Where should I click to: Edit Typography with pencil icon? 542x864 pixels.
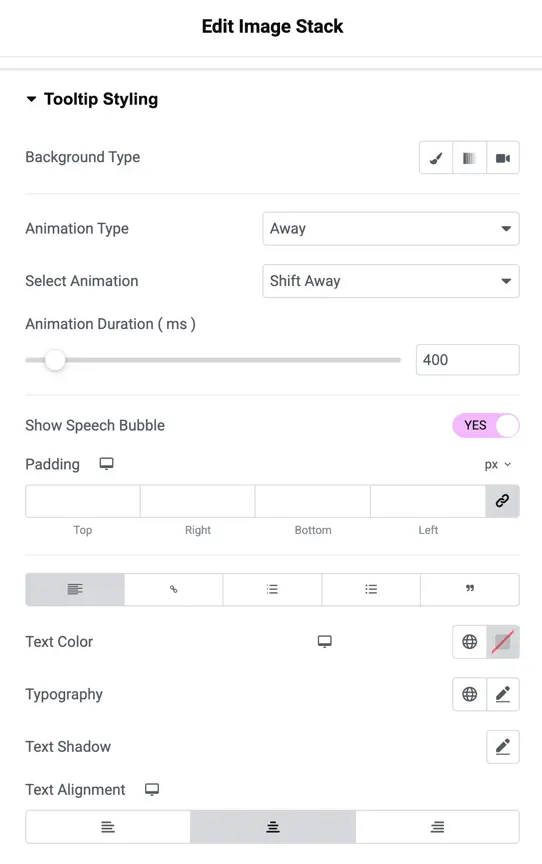(503, 694)
